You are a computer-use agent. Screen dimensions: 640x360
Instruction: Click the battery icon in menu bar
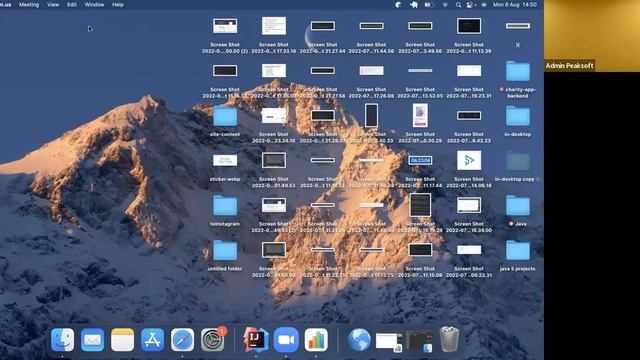pos(429,4)
